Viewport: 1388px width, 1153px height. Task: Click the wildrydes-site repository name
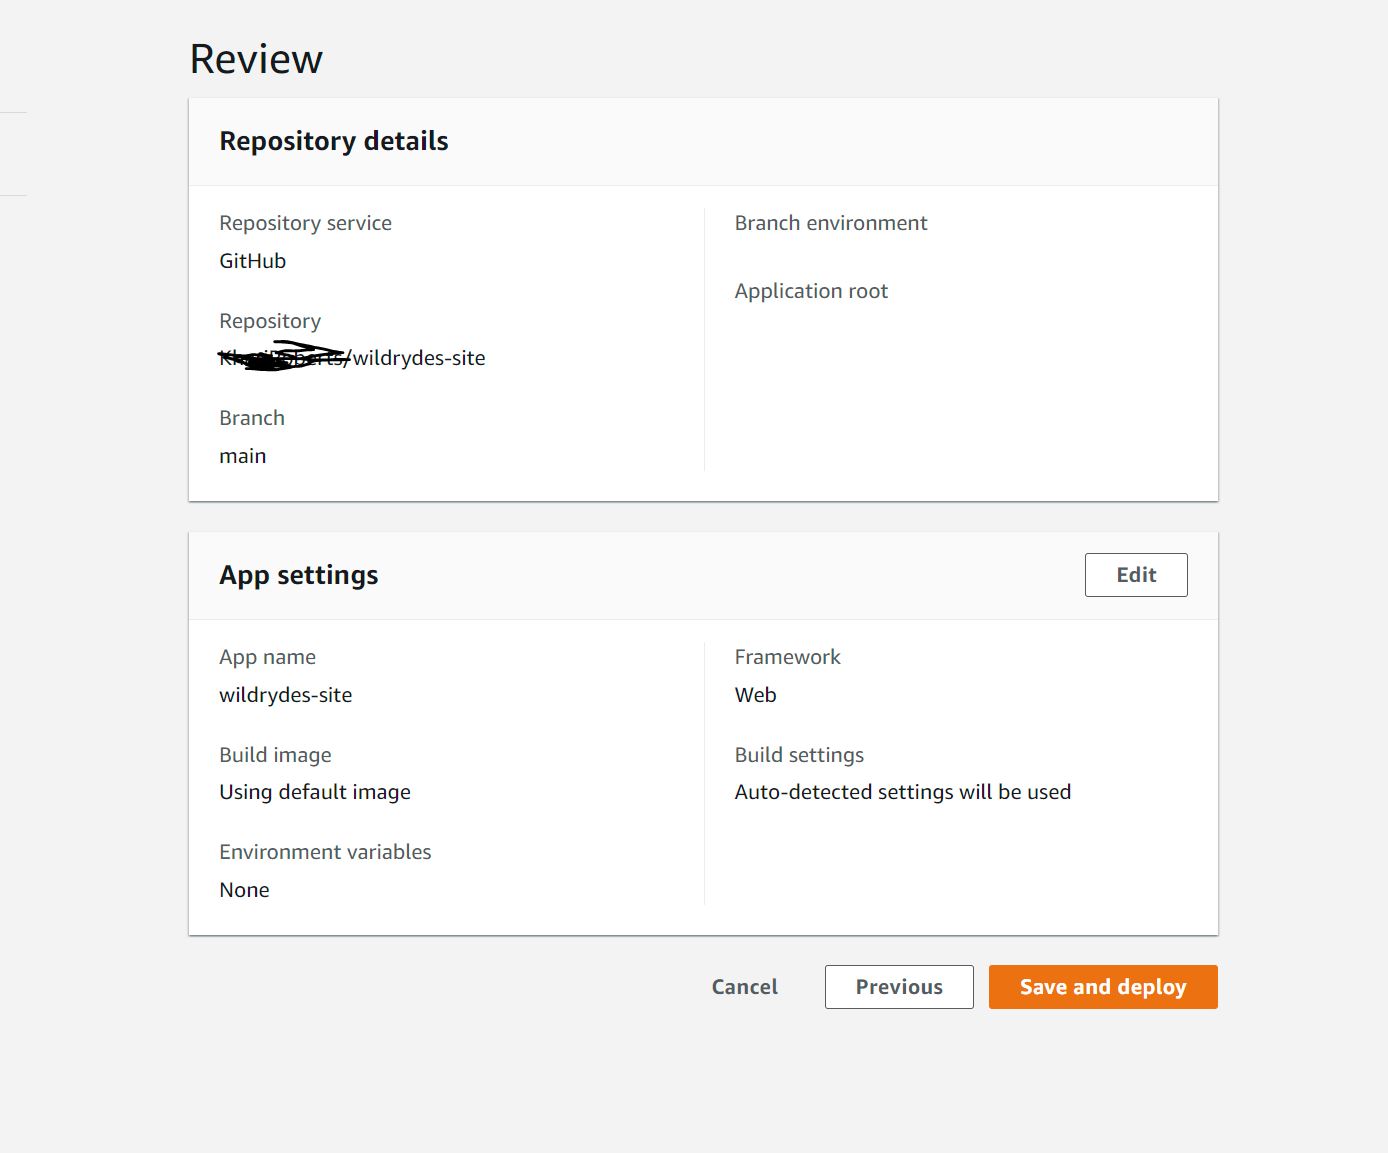[420, 357]
